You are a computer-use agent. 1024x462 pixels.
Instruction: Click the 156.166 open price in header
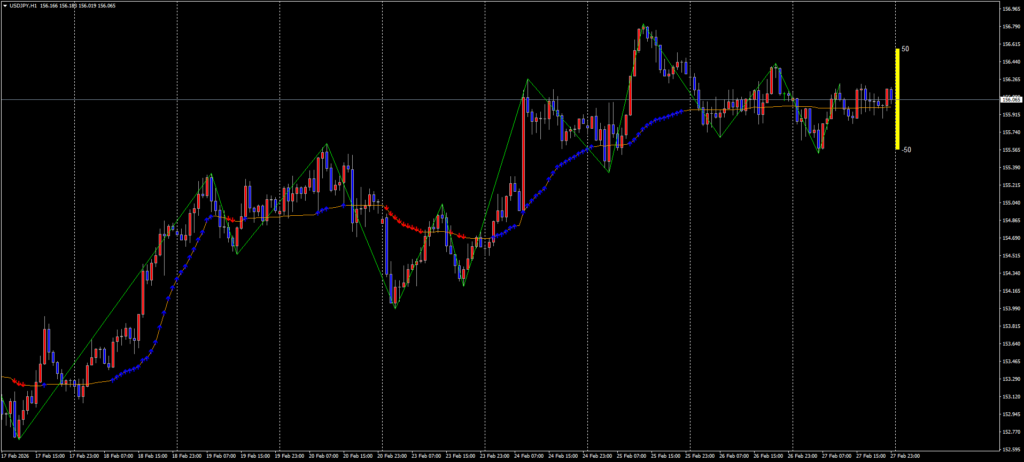50,6
